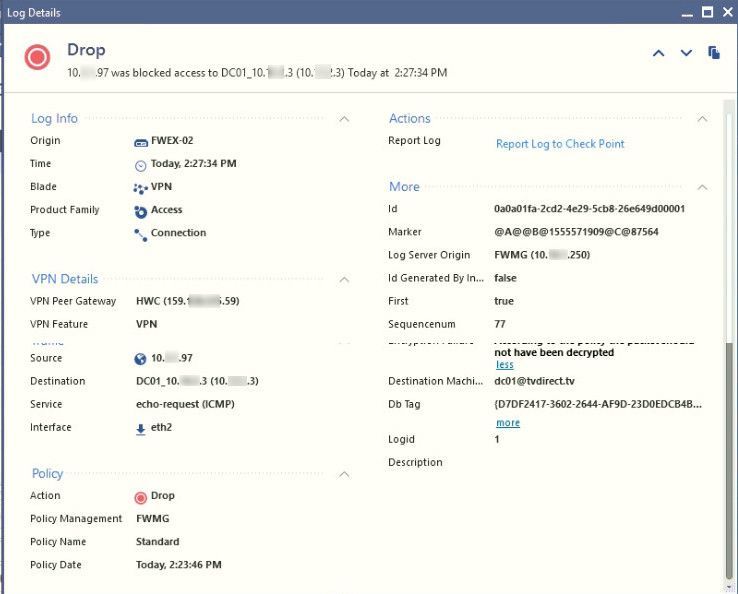Screen dimensions: 738x594
Task: Click the Drop action icon under Policy
Action: pos(141,496)
